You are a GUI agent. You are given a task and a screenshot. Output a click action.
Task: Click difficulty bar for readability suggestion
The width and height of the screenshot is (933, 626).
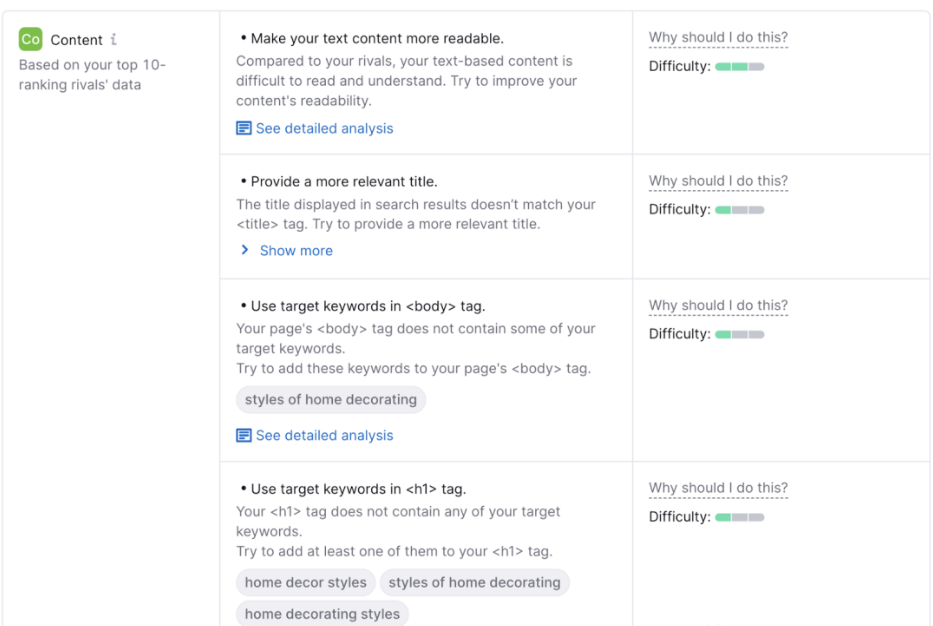click(740, 67)
